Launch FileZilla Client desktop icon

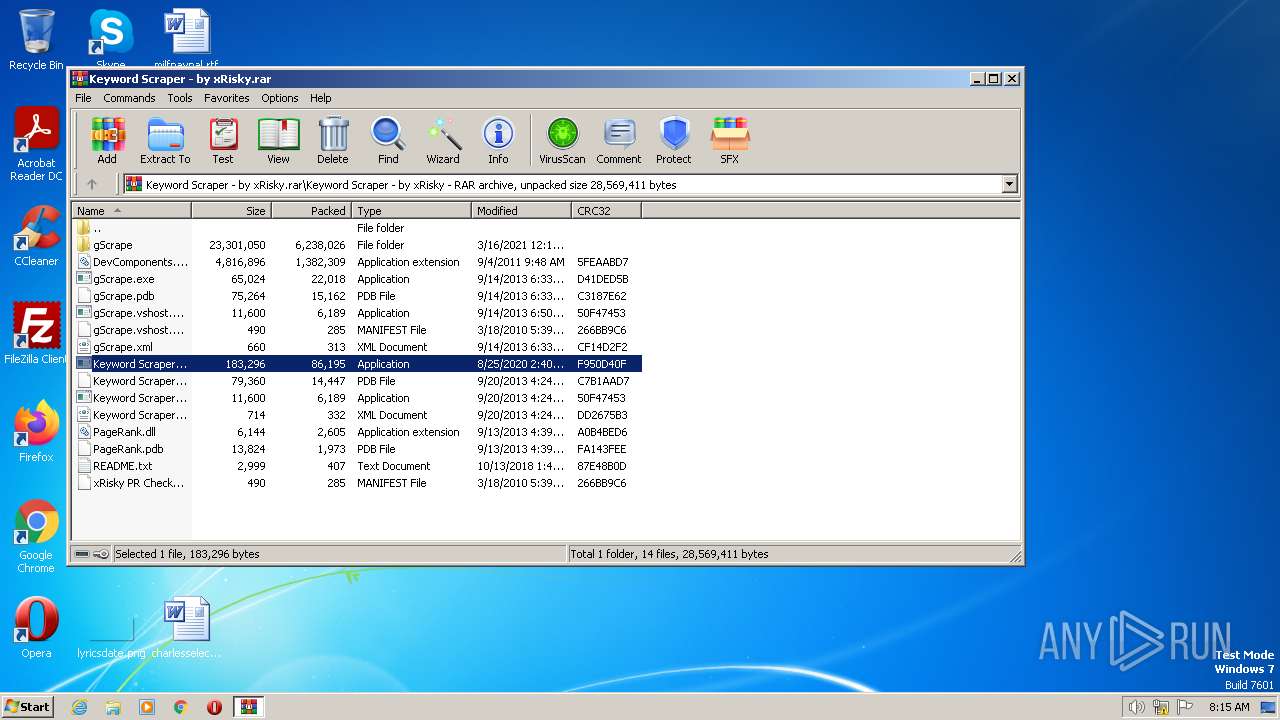36,334
